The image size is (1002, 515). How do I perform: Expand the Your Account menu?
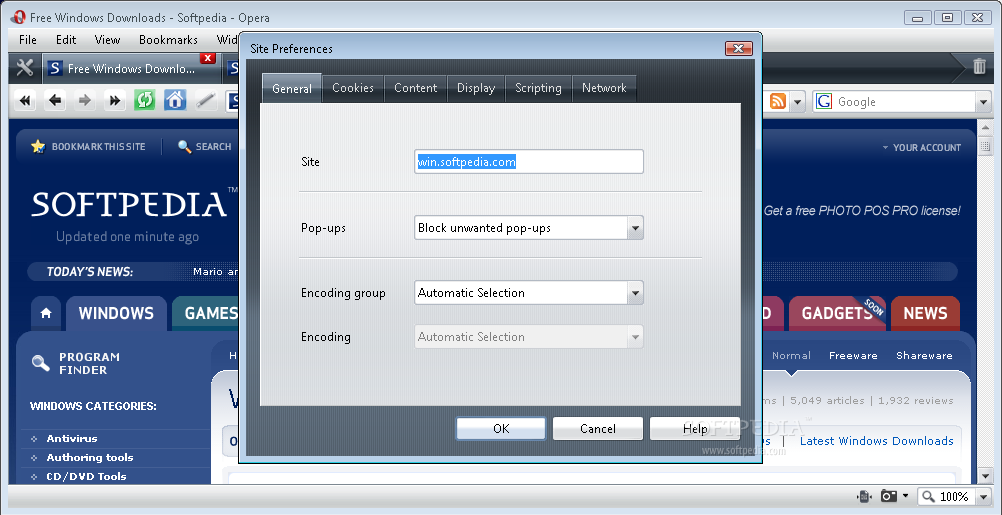pyautogui.click(x=921, y=148)
